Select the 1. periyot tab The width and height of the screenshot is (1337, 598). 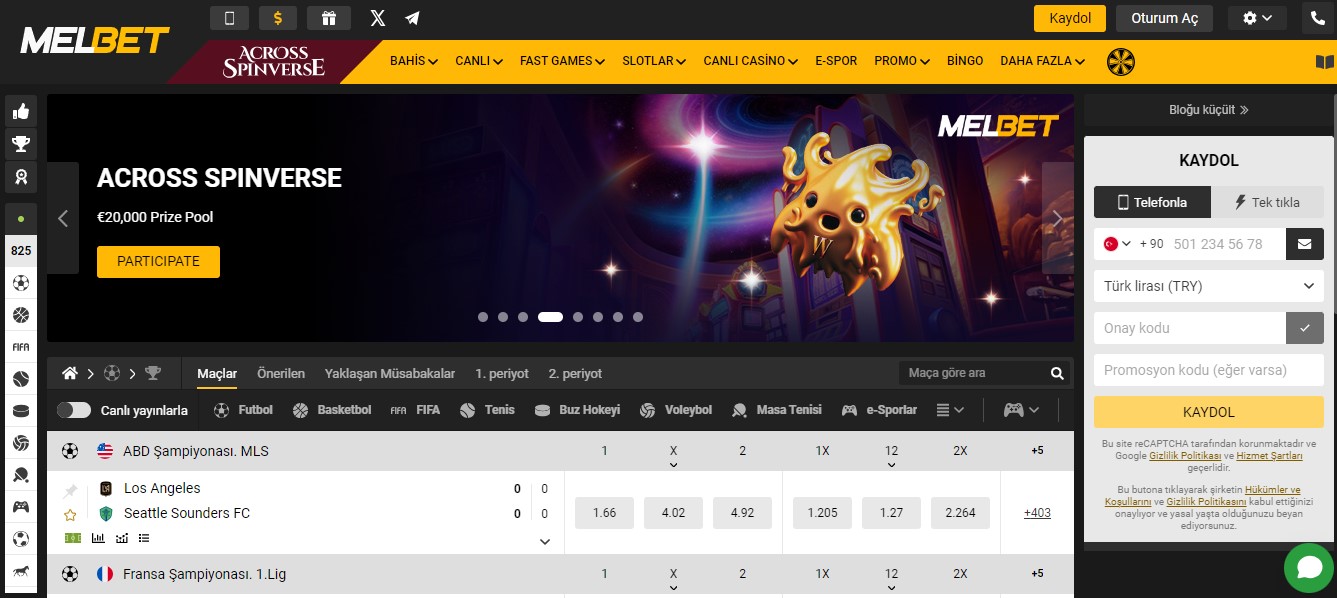pyautogui.click(x=502, y=373)
